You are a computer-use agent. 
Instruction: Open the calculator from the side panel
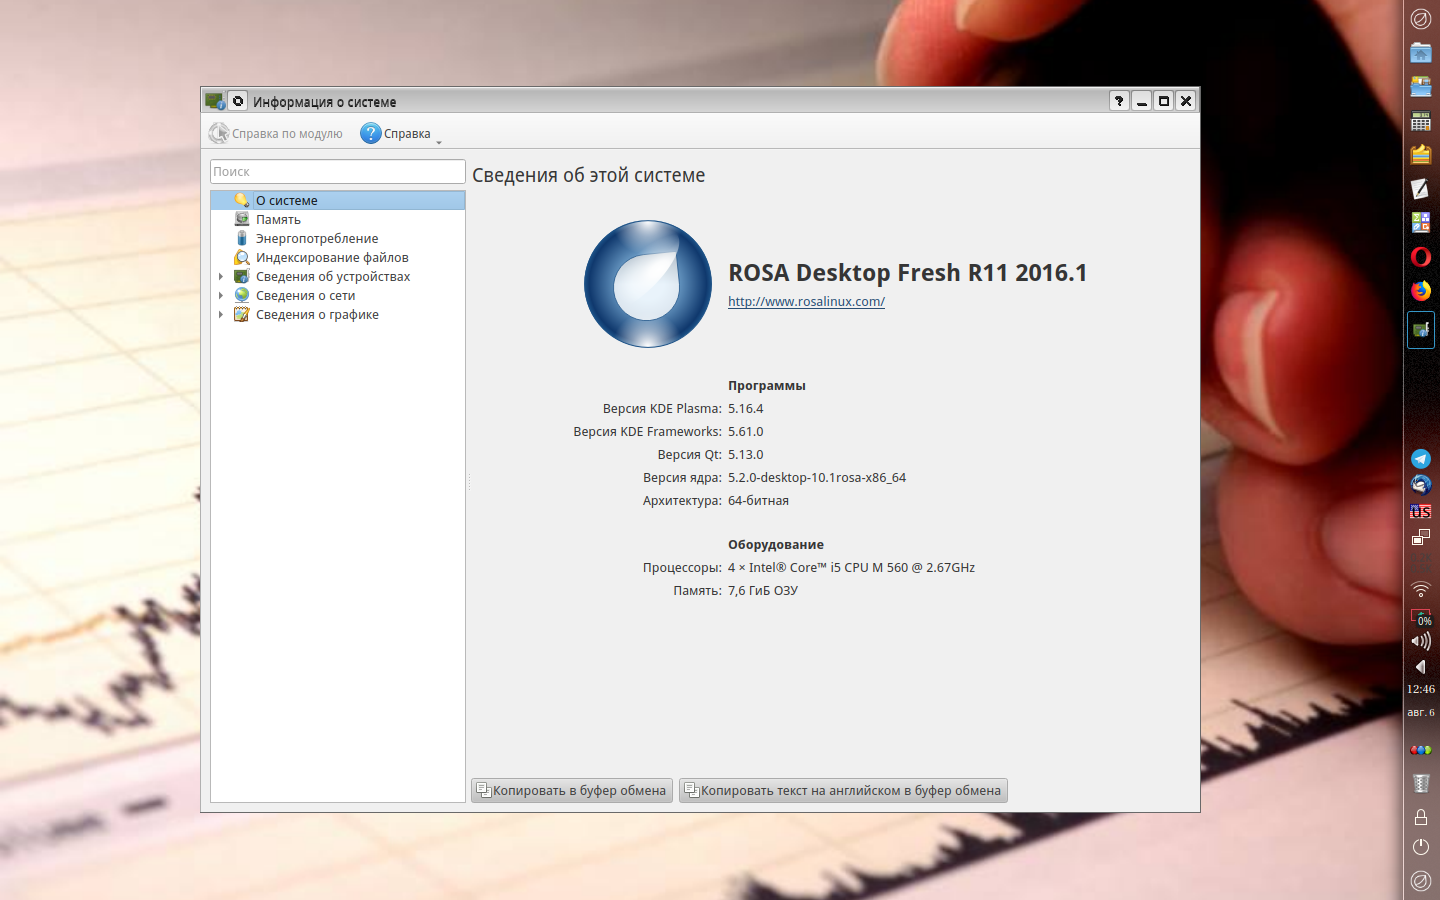1421,121
